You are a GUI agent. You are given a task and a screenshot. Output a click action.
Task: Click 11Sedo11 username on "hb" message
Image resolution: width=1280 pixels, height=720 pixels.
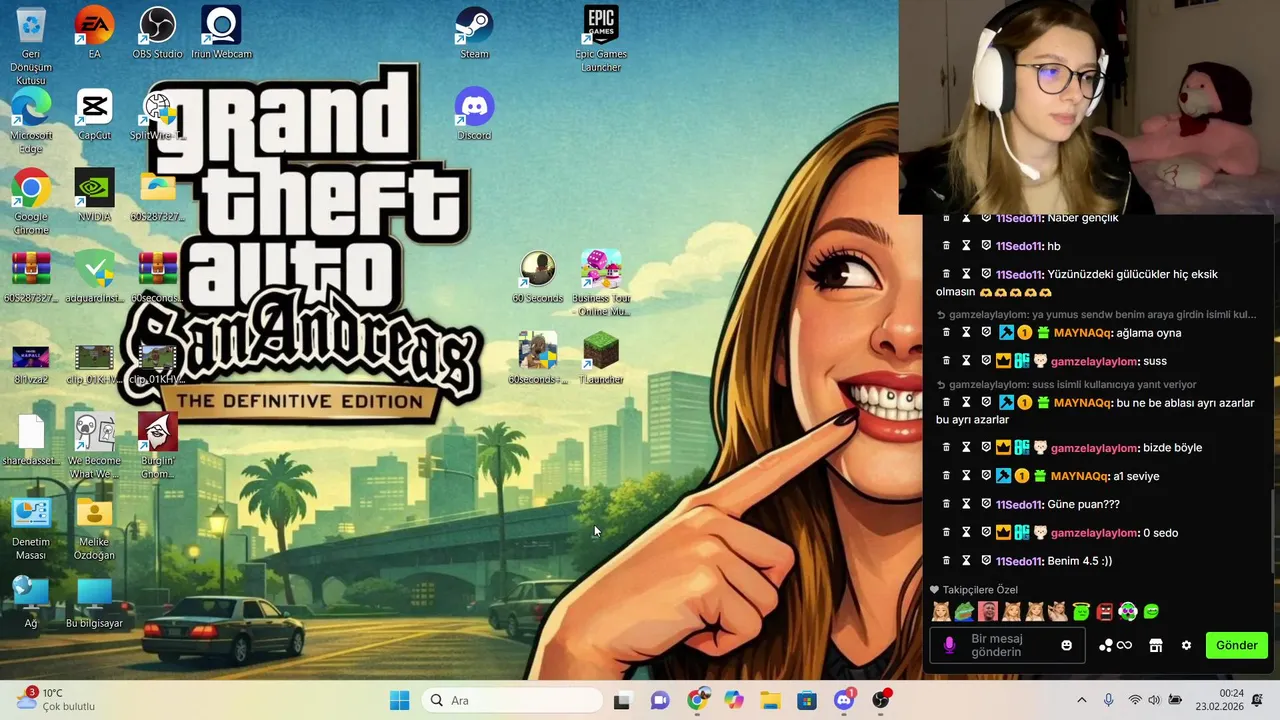[1019, 246]
